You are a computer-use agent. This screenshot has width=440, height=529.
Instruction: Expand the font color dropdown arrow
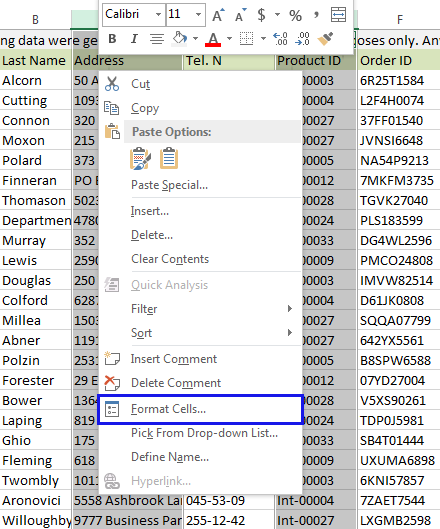tap(229, 39)
